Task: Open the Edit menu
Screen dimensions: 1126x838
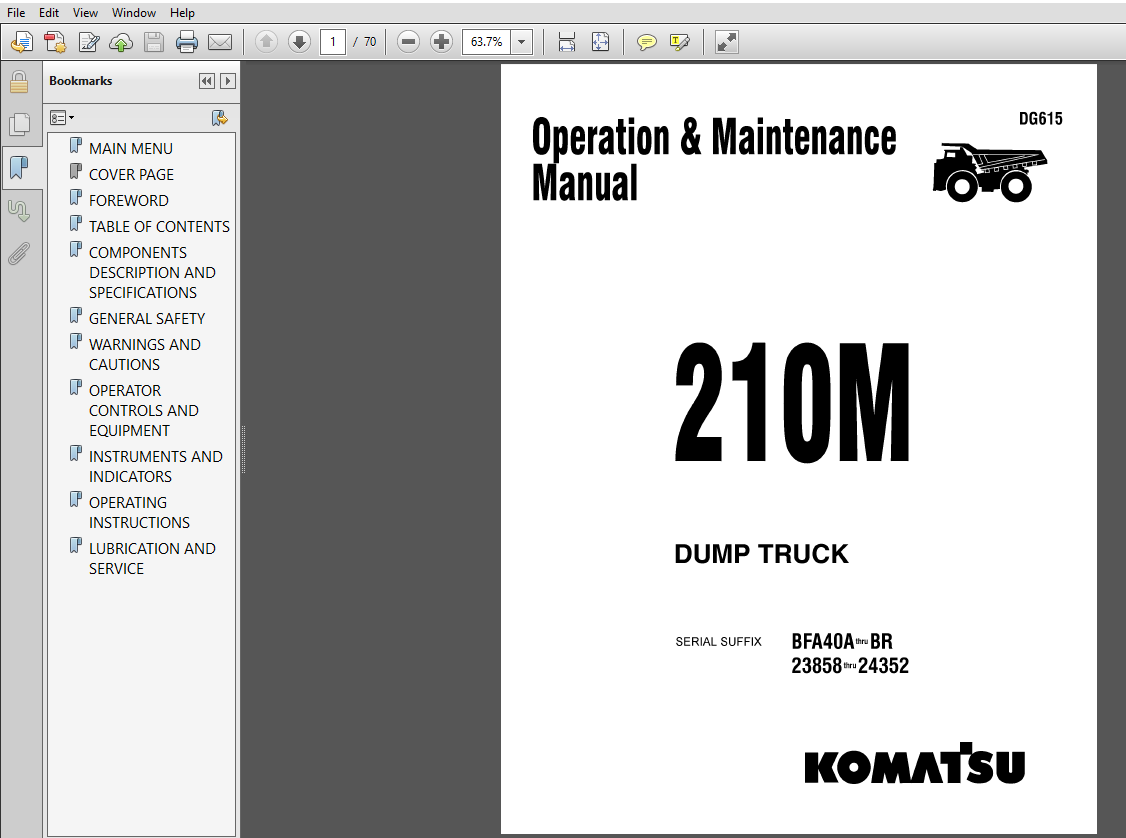Action: point(49,13)
